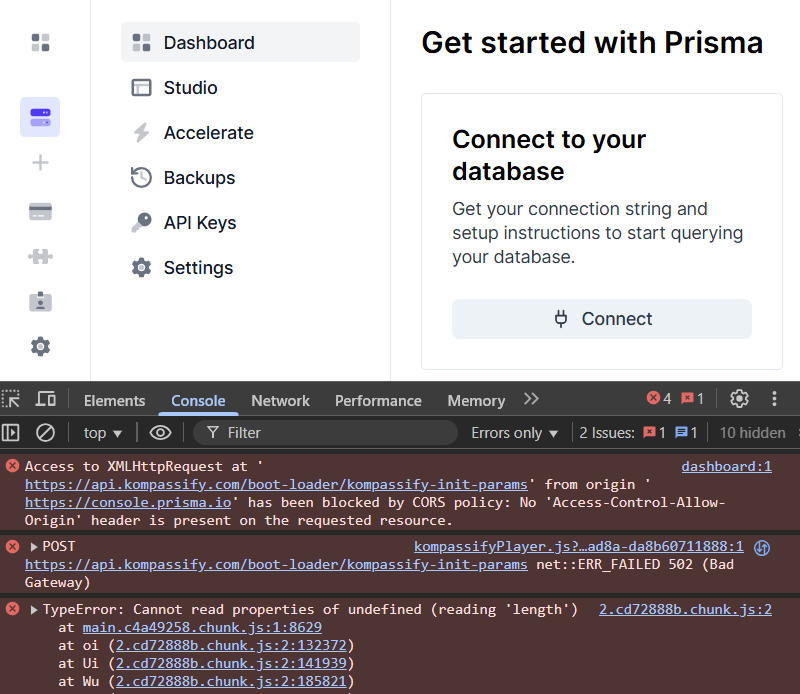Open API Keys in the project menu
Viewport: 800px width, 694px height.
[x=240, y=222]
